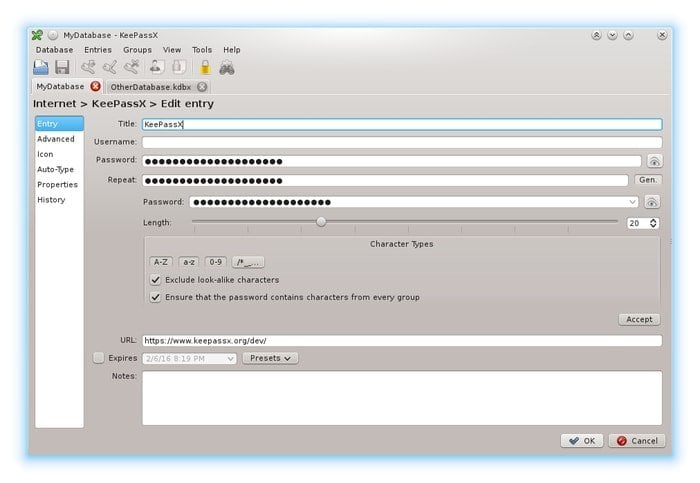Select the Advanced section in sidebar

(x=59, y=139)
